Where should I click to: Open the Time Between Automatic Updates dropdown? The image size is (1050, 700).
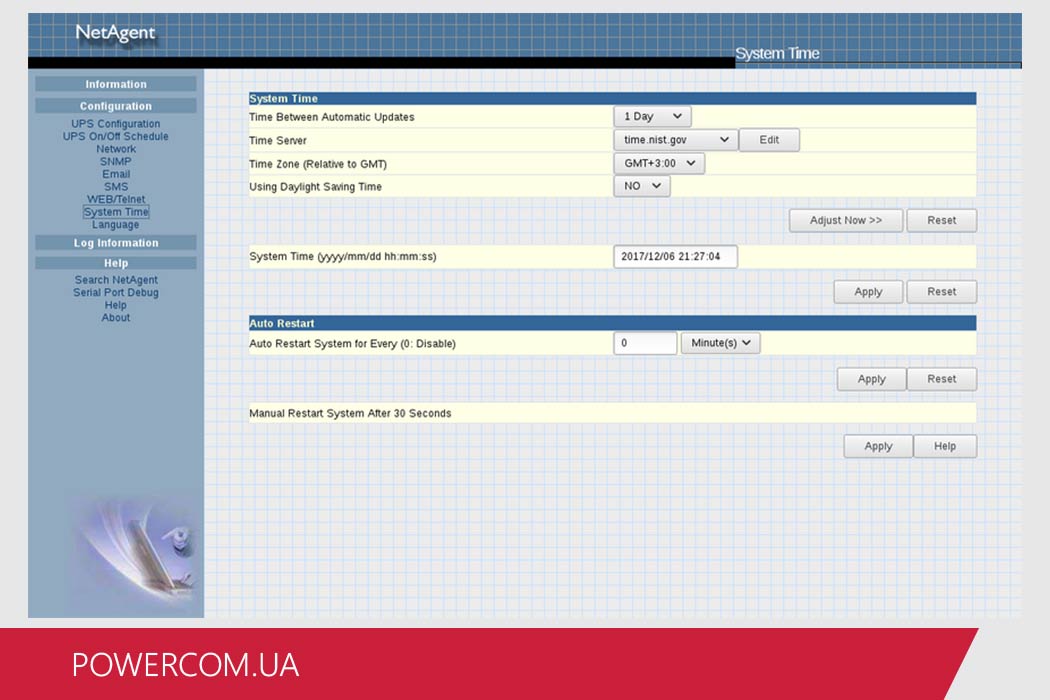(651, 117)
